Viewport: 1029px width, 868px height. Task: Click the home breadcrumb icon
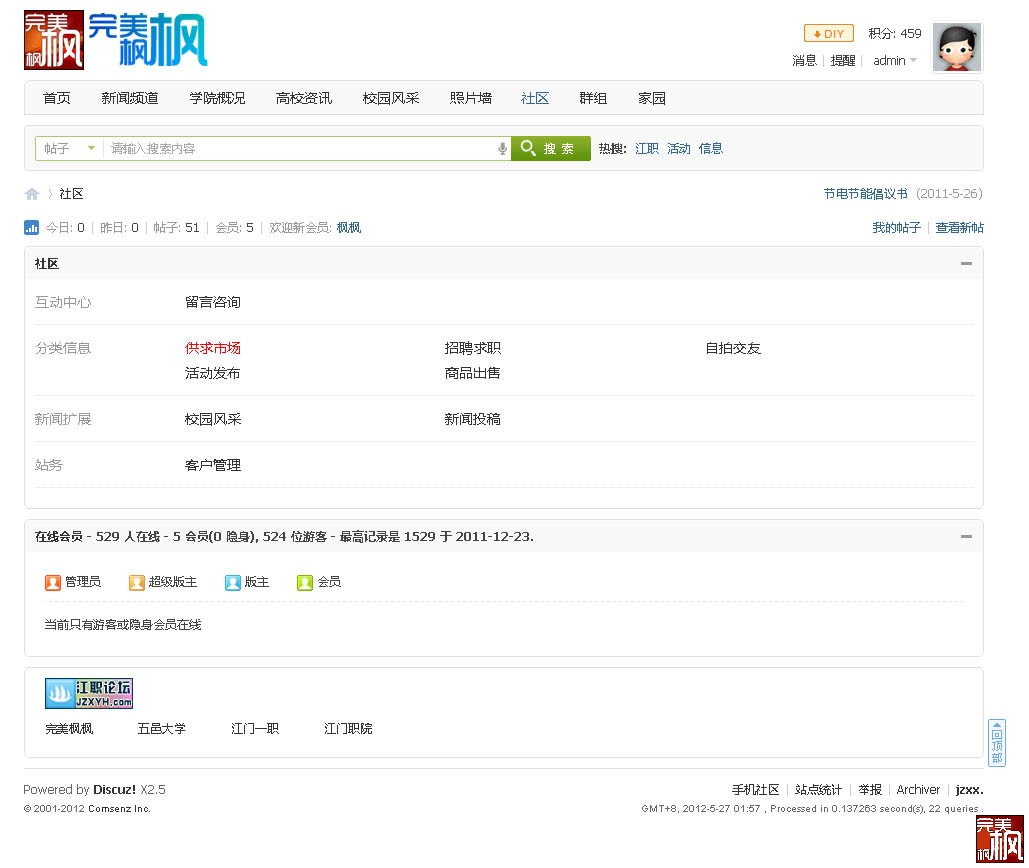[32, 194]
